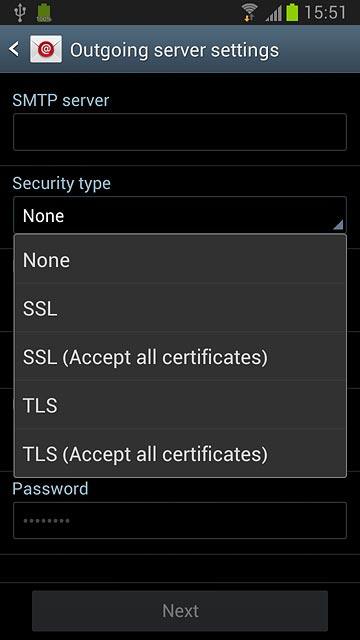360x640 pixels.
Task: Tap the 100% battery notification icon
Action: [44, 13]
